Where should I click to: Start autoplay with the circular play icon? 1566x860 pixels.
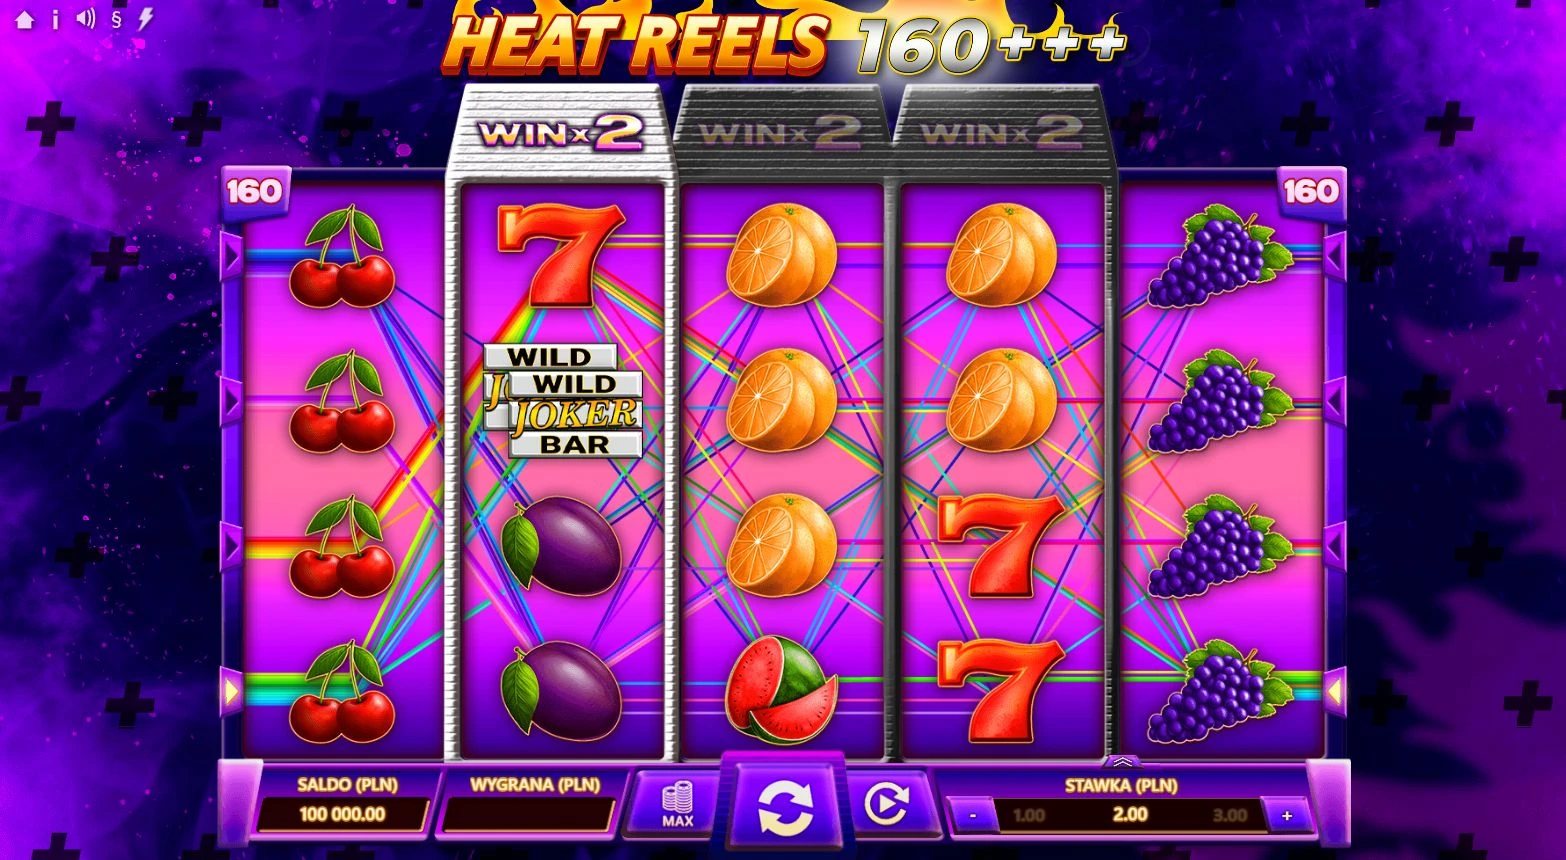click(886, 803)
